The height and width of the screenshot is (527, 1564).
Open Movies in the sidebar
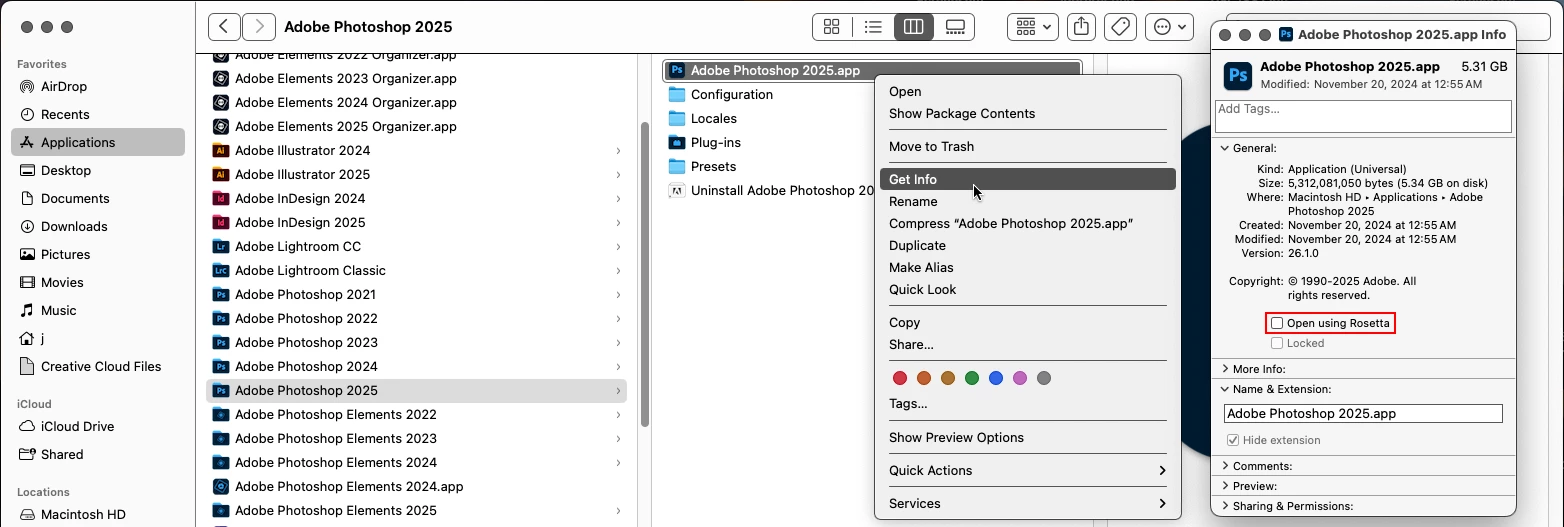click(x=98, y=282)
